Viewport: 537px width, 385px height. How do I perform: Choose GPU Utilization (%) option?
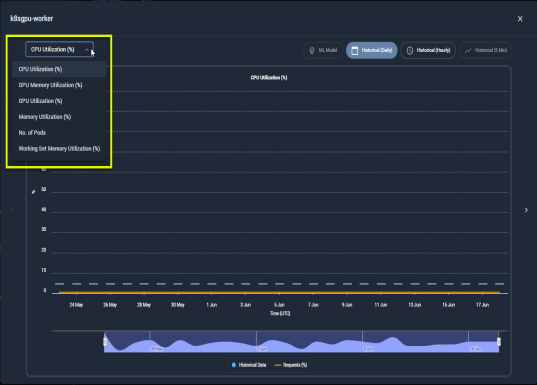pos(59,101)
